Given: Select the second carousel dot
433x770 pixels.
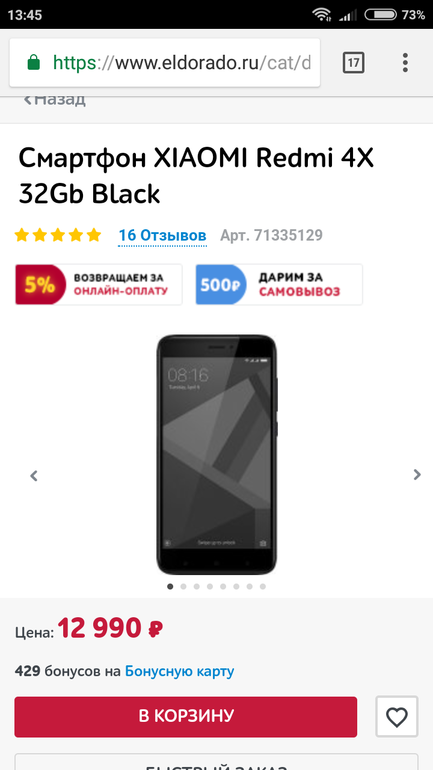Looking at the screenshot, I should tap(183, 586).
